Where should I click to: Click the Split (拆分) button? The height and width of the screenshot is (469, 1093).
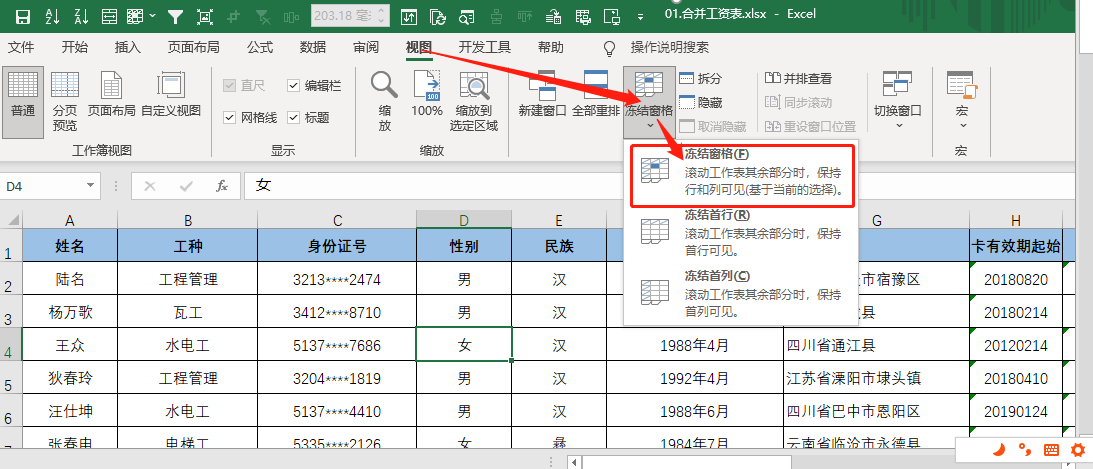coord(701,78)
